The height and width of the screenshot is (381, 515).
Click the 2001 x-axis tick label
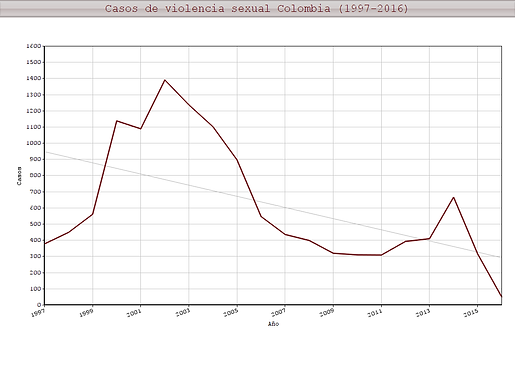(134, 312)
